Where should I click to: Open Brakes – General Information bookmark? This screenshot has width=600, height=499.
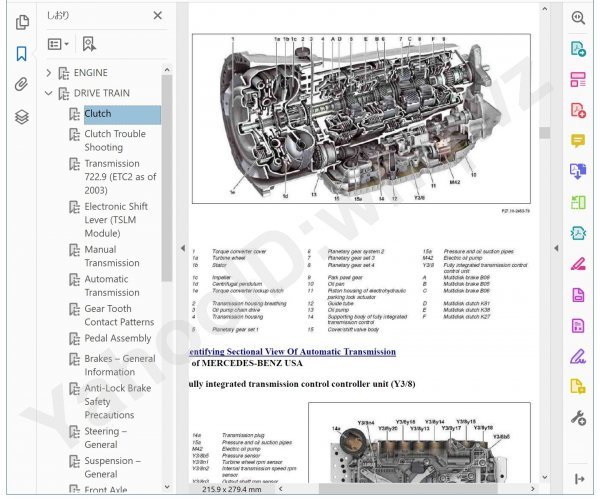click(120, 365)
